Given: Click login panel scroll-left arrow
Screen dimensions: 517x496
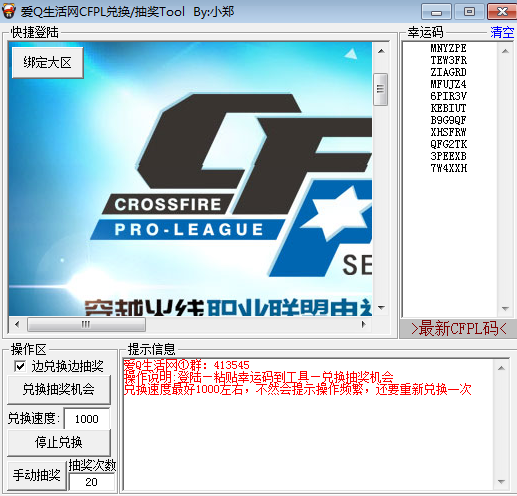Looking at the screenshot, I should coord(17,324).
